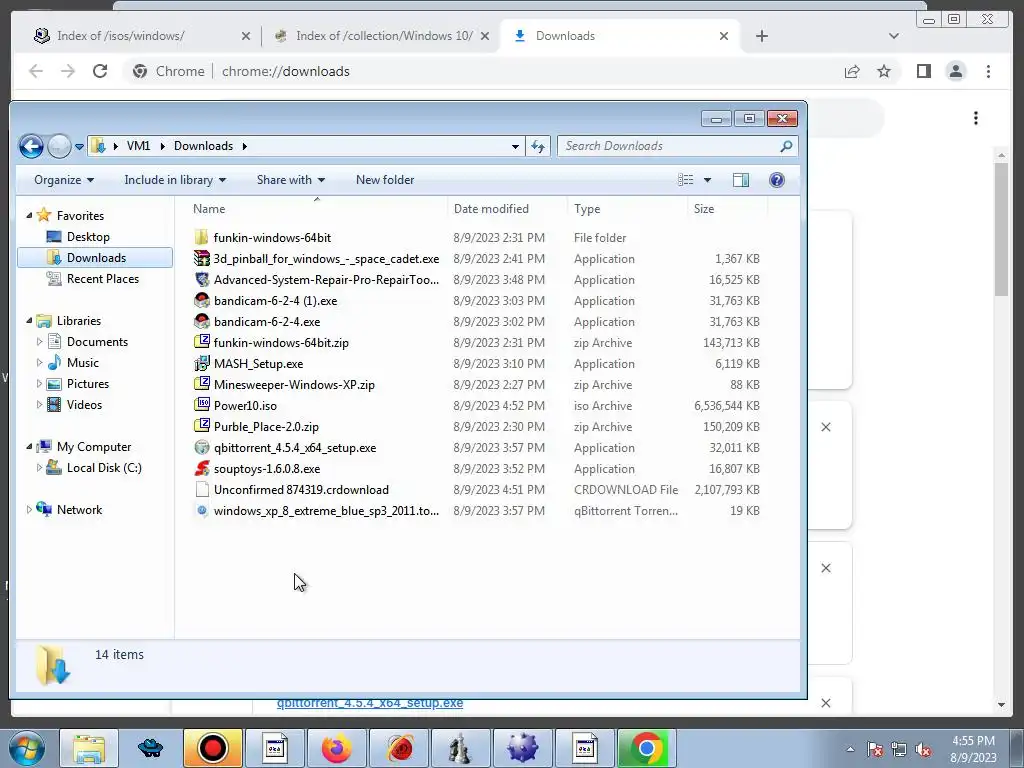Click the Change your view icon

pyautogui.click(x=685, y=180)
